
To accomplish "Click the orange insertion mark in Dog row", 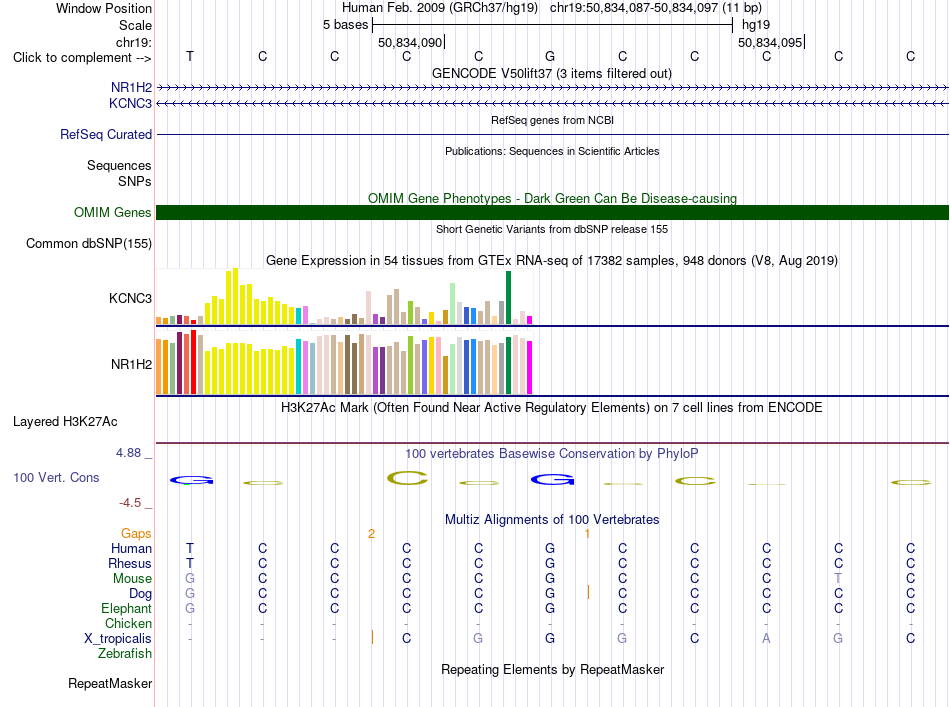I will (588, 592).
